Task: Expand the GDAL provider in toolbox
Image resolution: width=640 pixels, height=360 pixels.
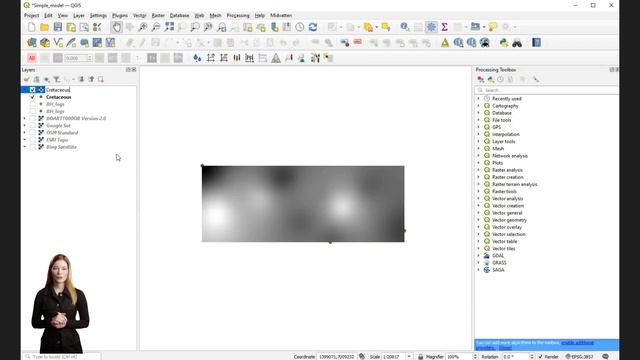Action: click(x=478, y=256)
